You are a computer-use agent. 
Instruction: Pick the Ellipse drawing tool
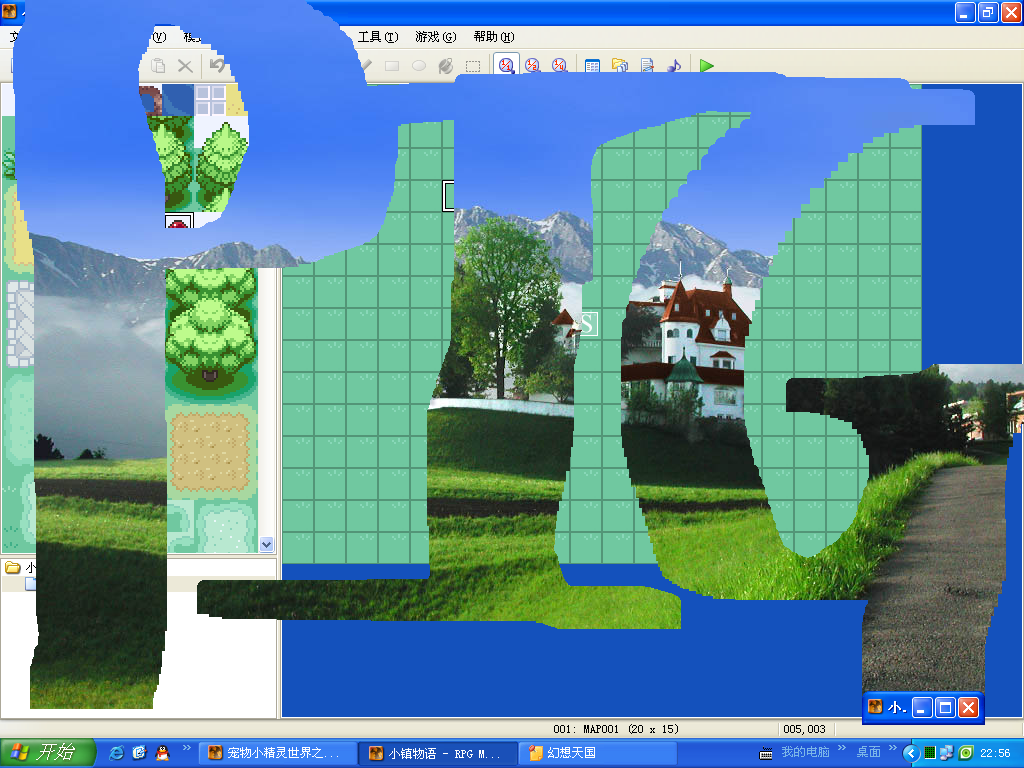pyautogui.click(x=419, y=65)
